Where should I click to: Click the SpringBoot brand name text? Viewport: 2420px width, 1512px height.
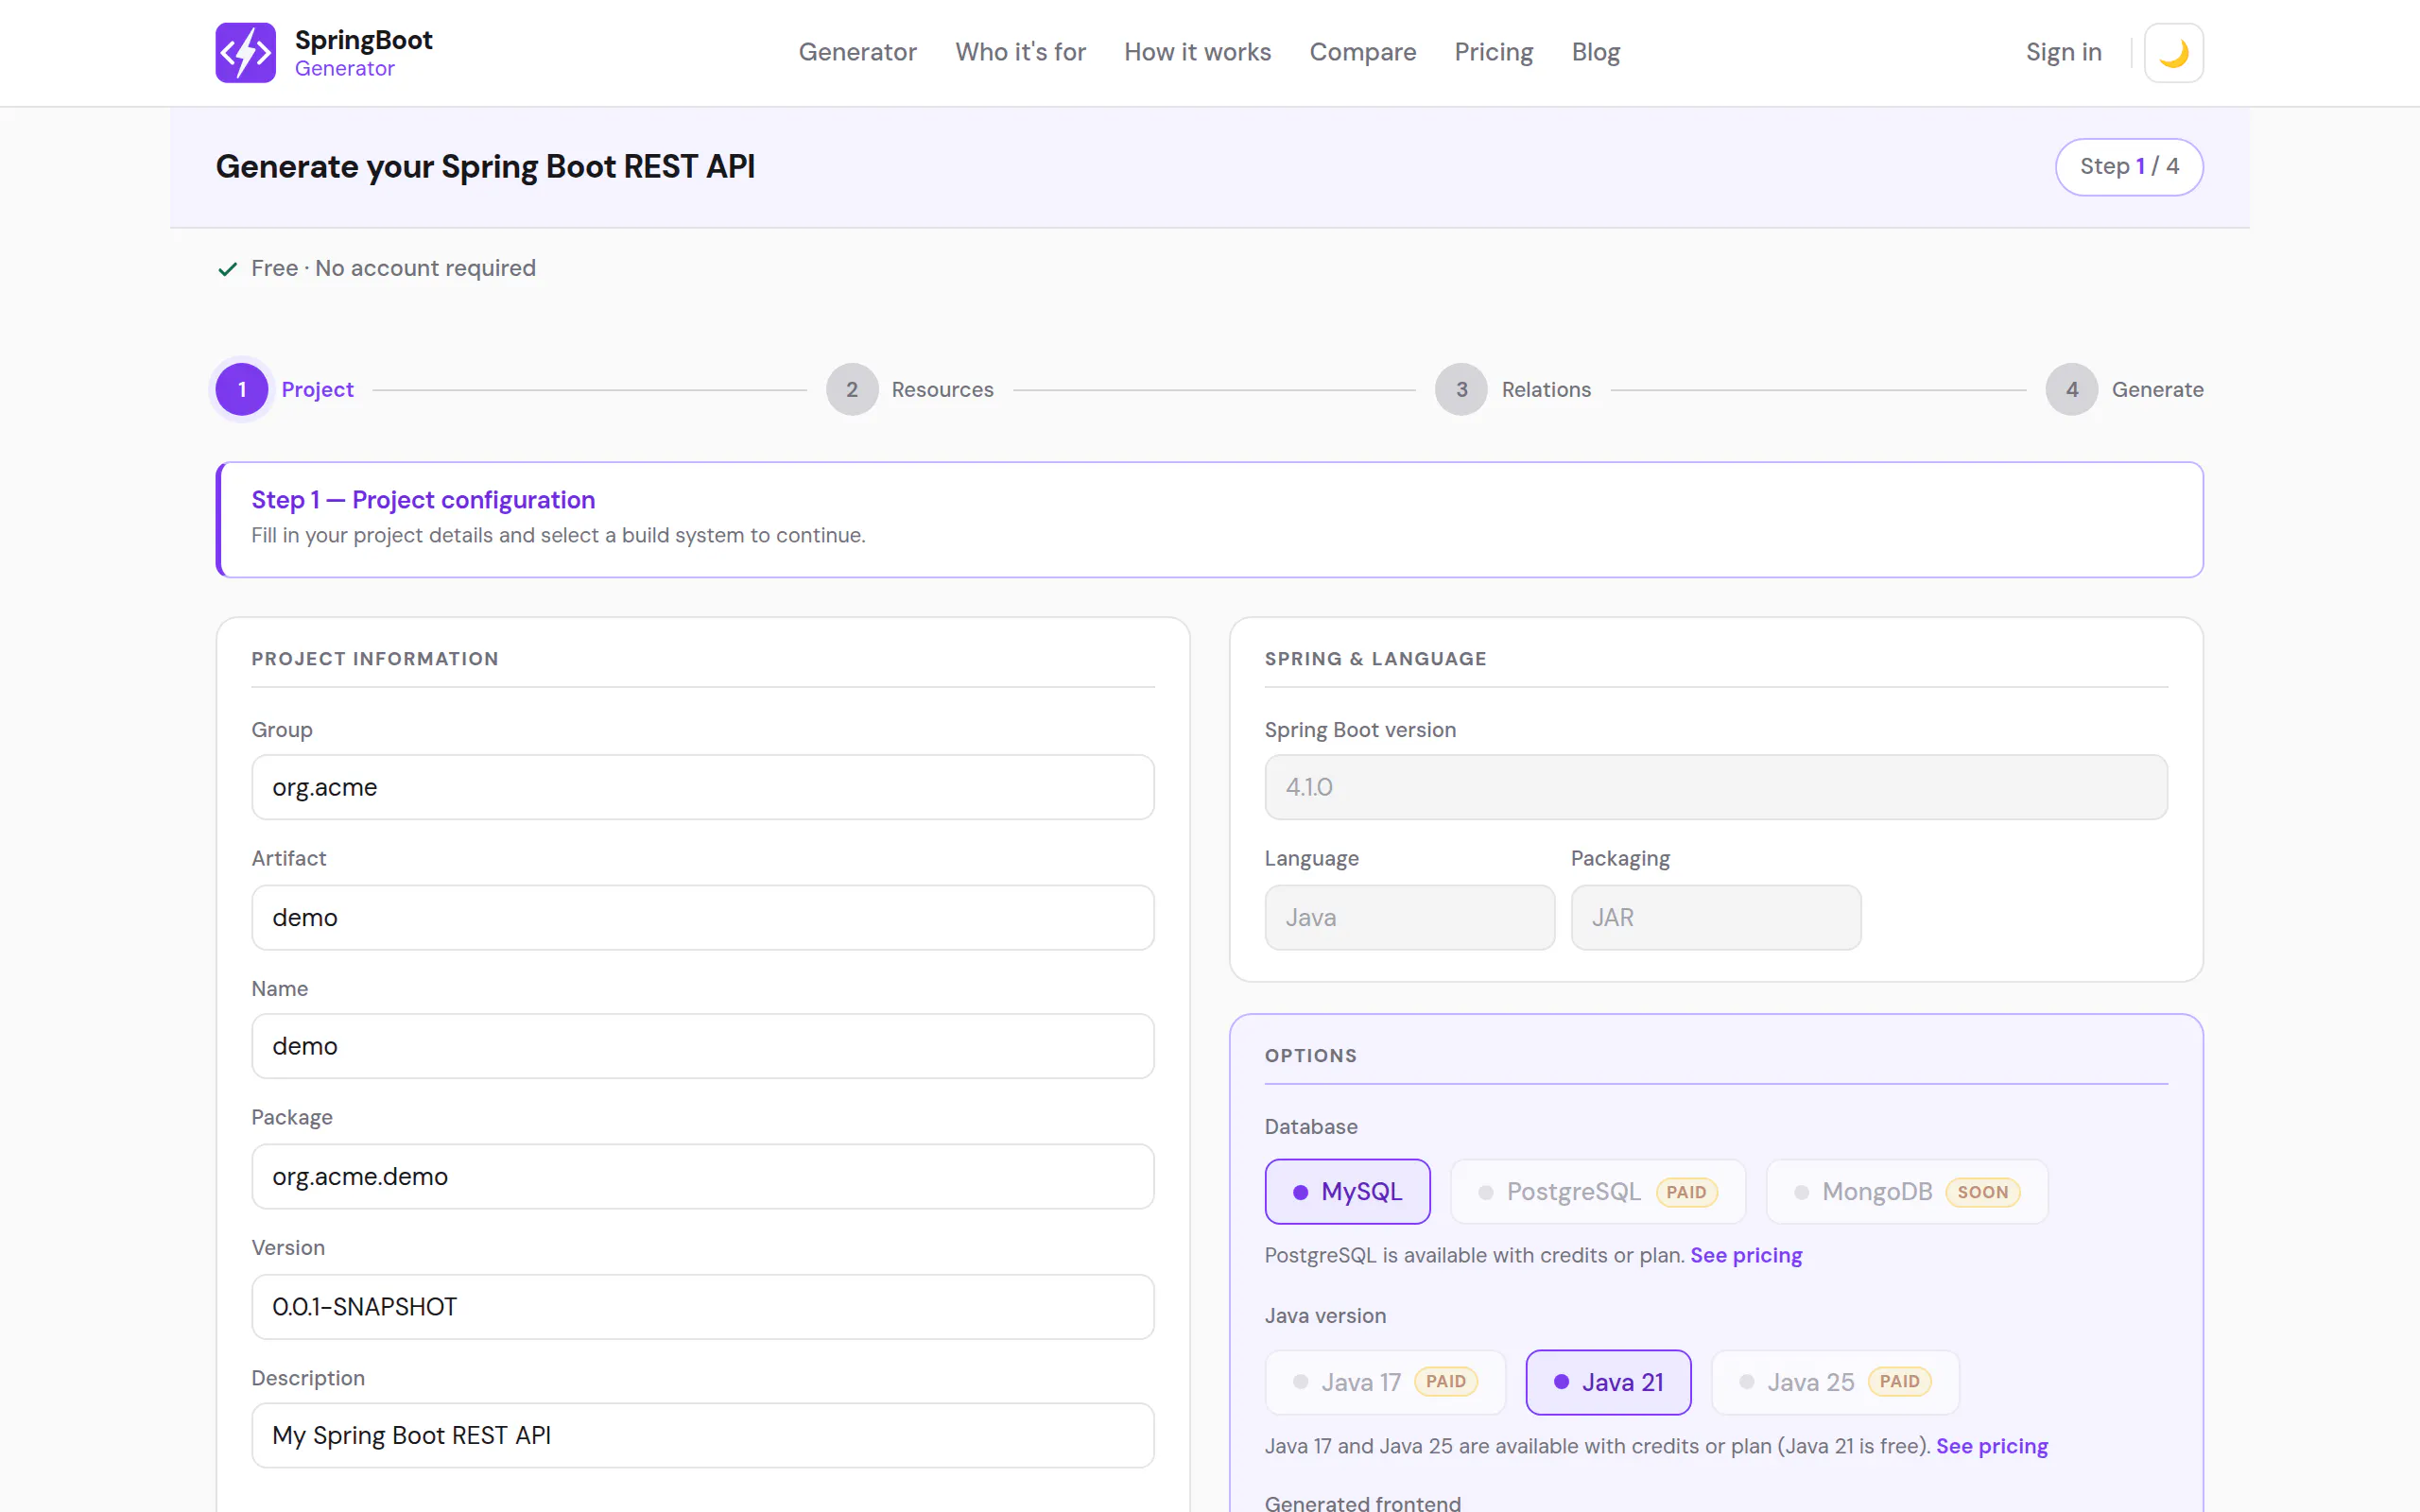pyautogui.click(x=363, y=40)
